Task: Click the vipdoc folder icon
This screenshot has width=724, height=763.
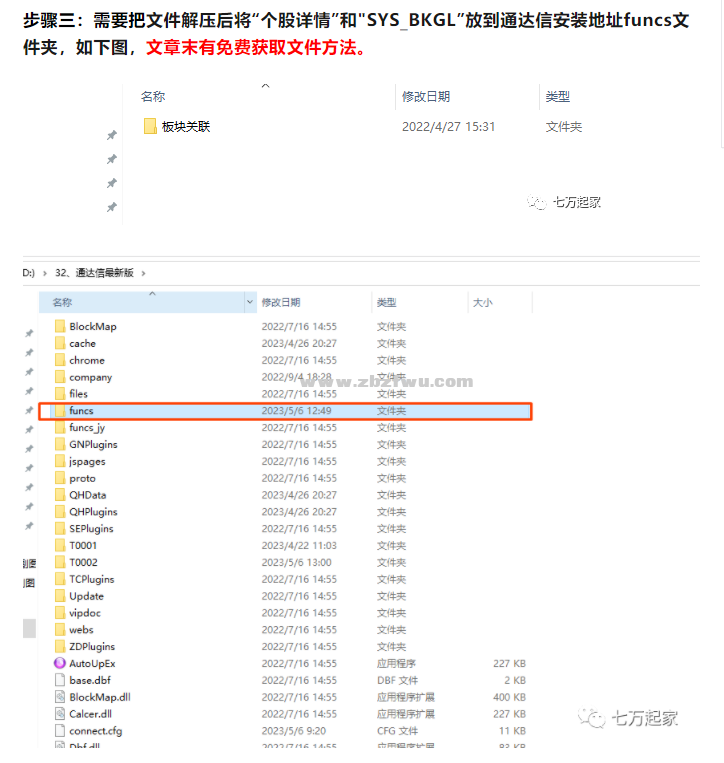Action: 60,613
